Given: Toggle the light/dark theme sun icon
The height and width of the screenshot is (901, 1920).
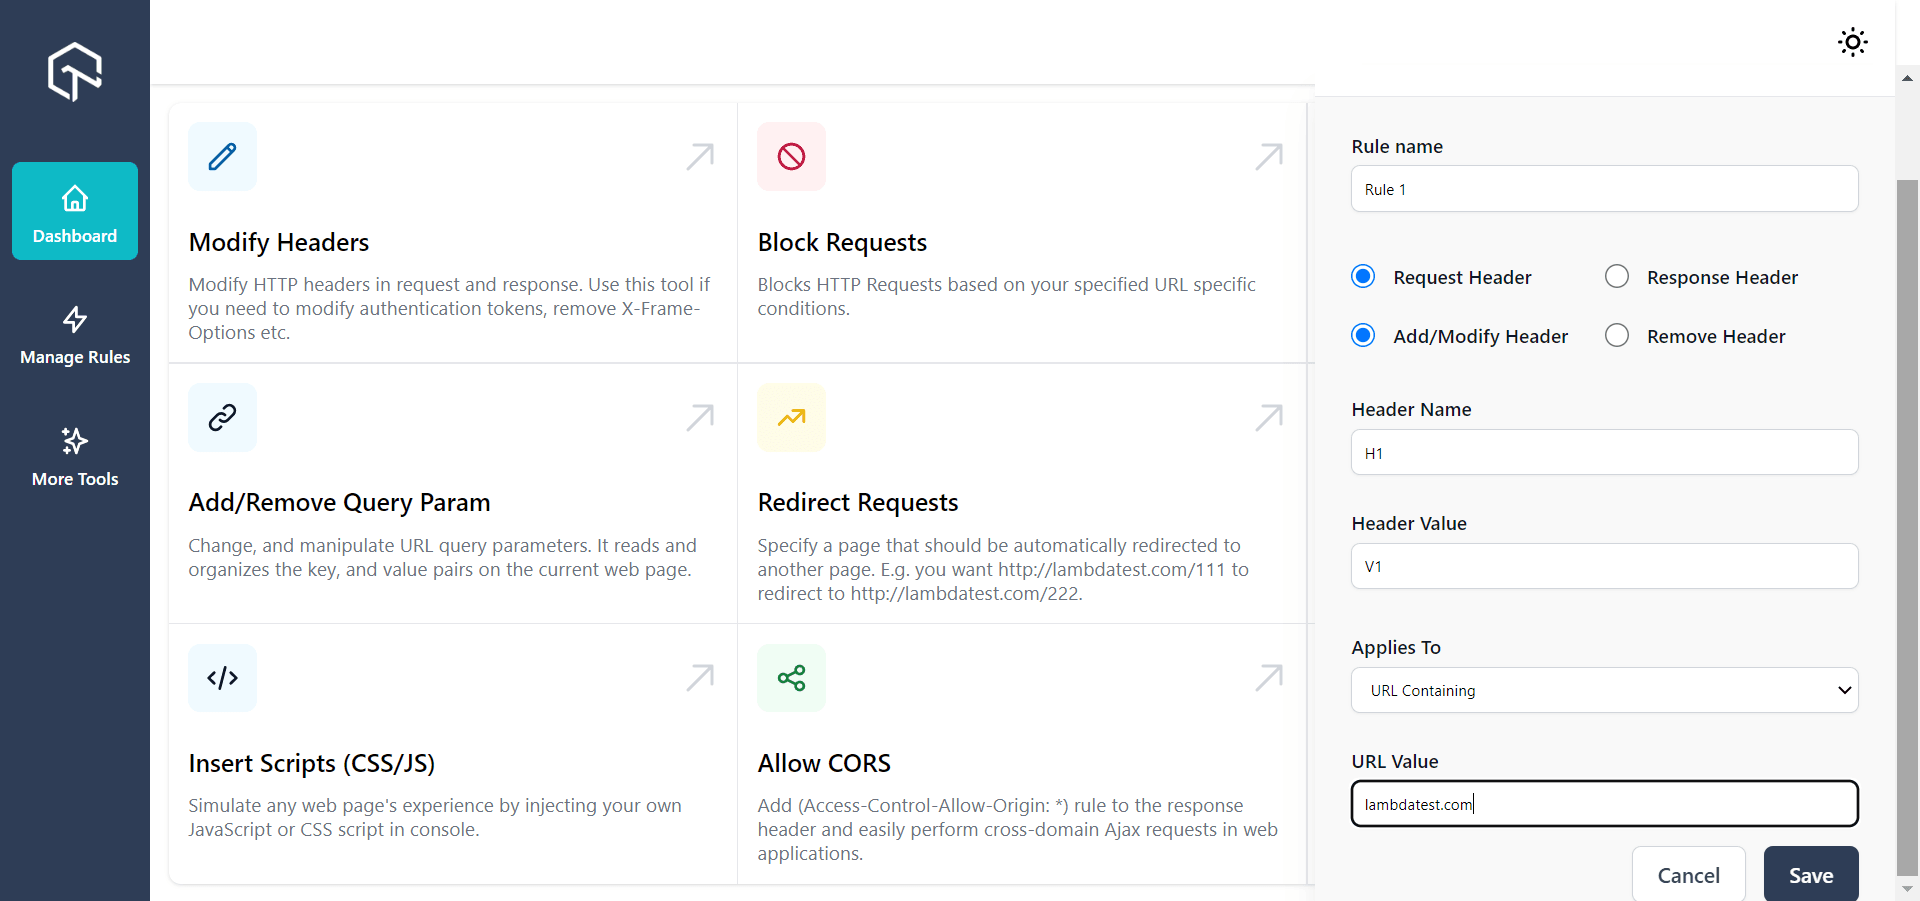Looking at the screenshot, I should [x=1853, y=42].
